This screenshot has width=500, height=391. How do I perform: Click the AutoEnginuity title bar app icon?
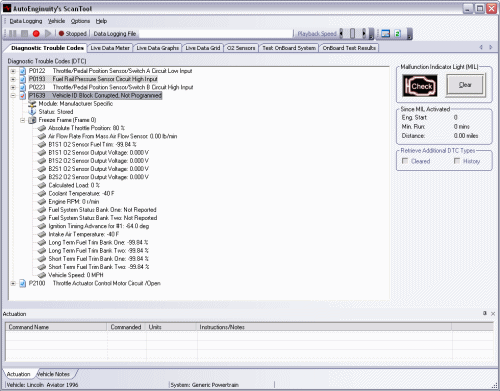pos(7,8)
